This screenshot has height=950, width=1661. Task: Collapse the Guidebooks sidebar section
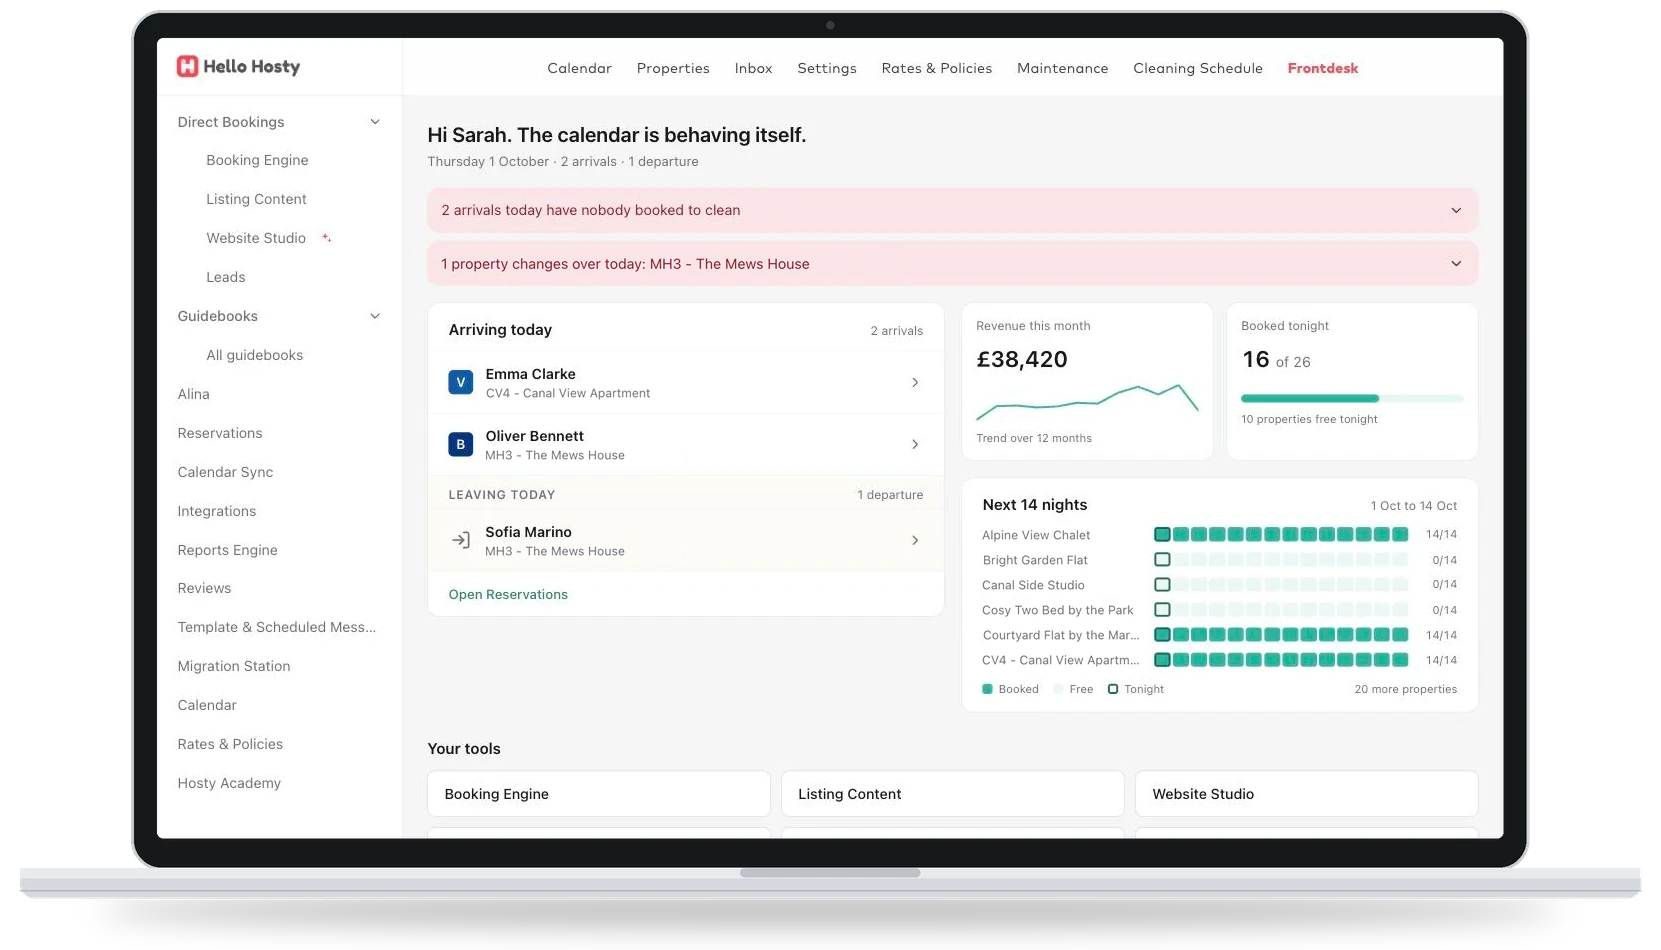[x=375, y=316]
